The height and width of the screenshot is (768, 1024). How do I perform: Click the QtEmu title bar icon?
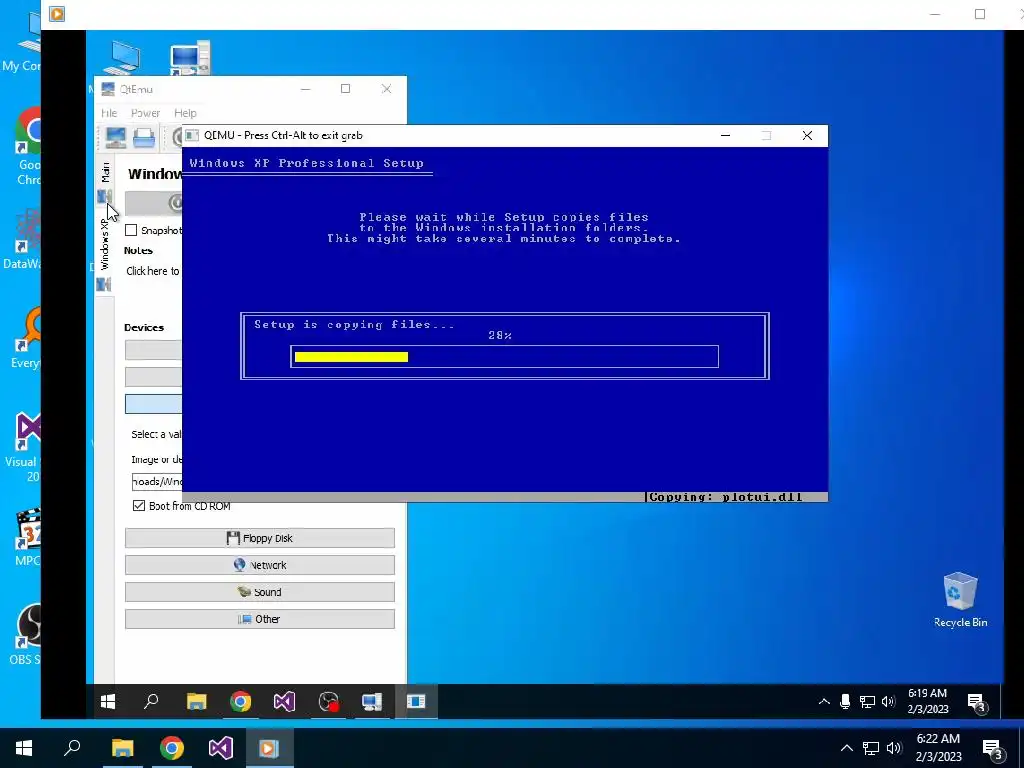point(108,89)
